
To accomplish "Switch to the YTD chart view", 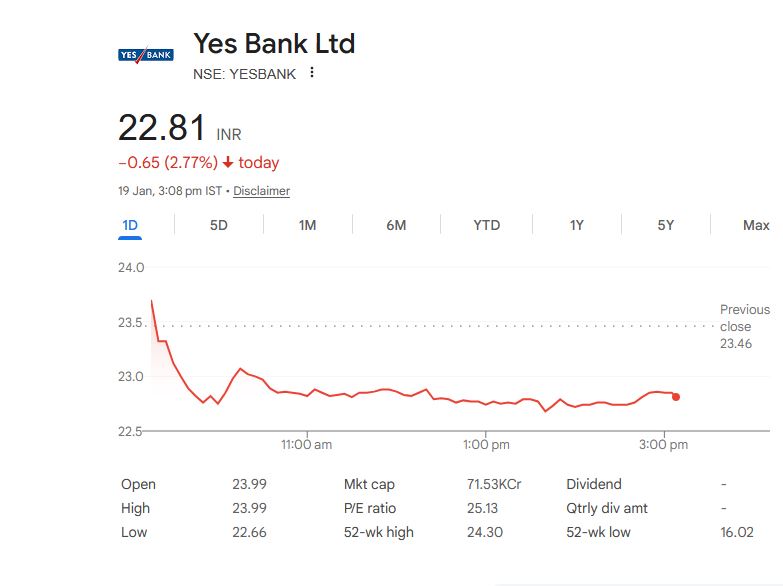I will (486, 225).
